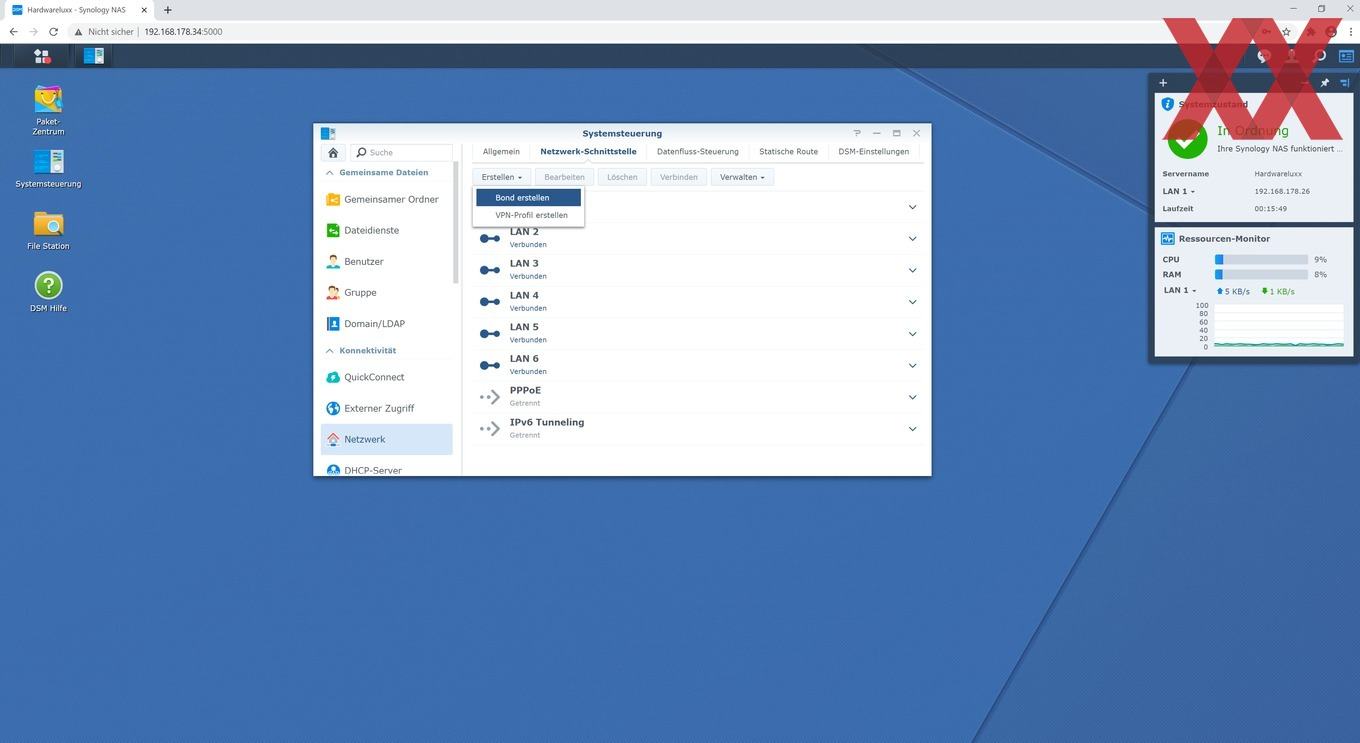Open File Station desktop icon

(x=48, y=231)
